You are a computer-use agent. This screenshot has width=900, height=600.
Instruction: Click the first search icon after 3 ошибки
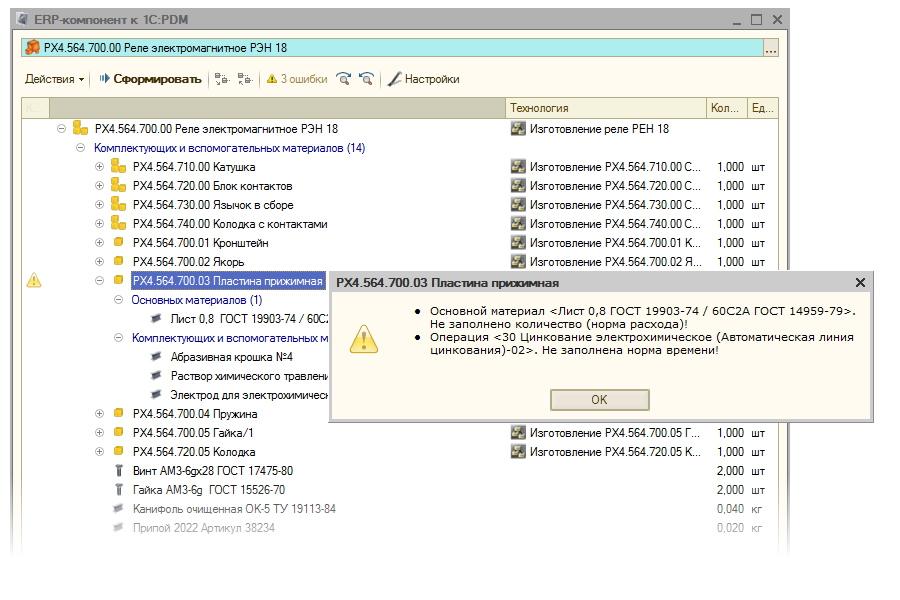[344, 79]
